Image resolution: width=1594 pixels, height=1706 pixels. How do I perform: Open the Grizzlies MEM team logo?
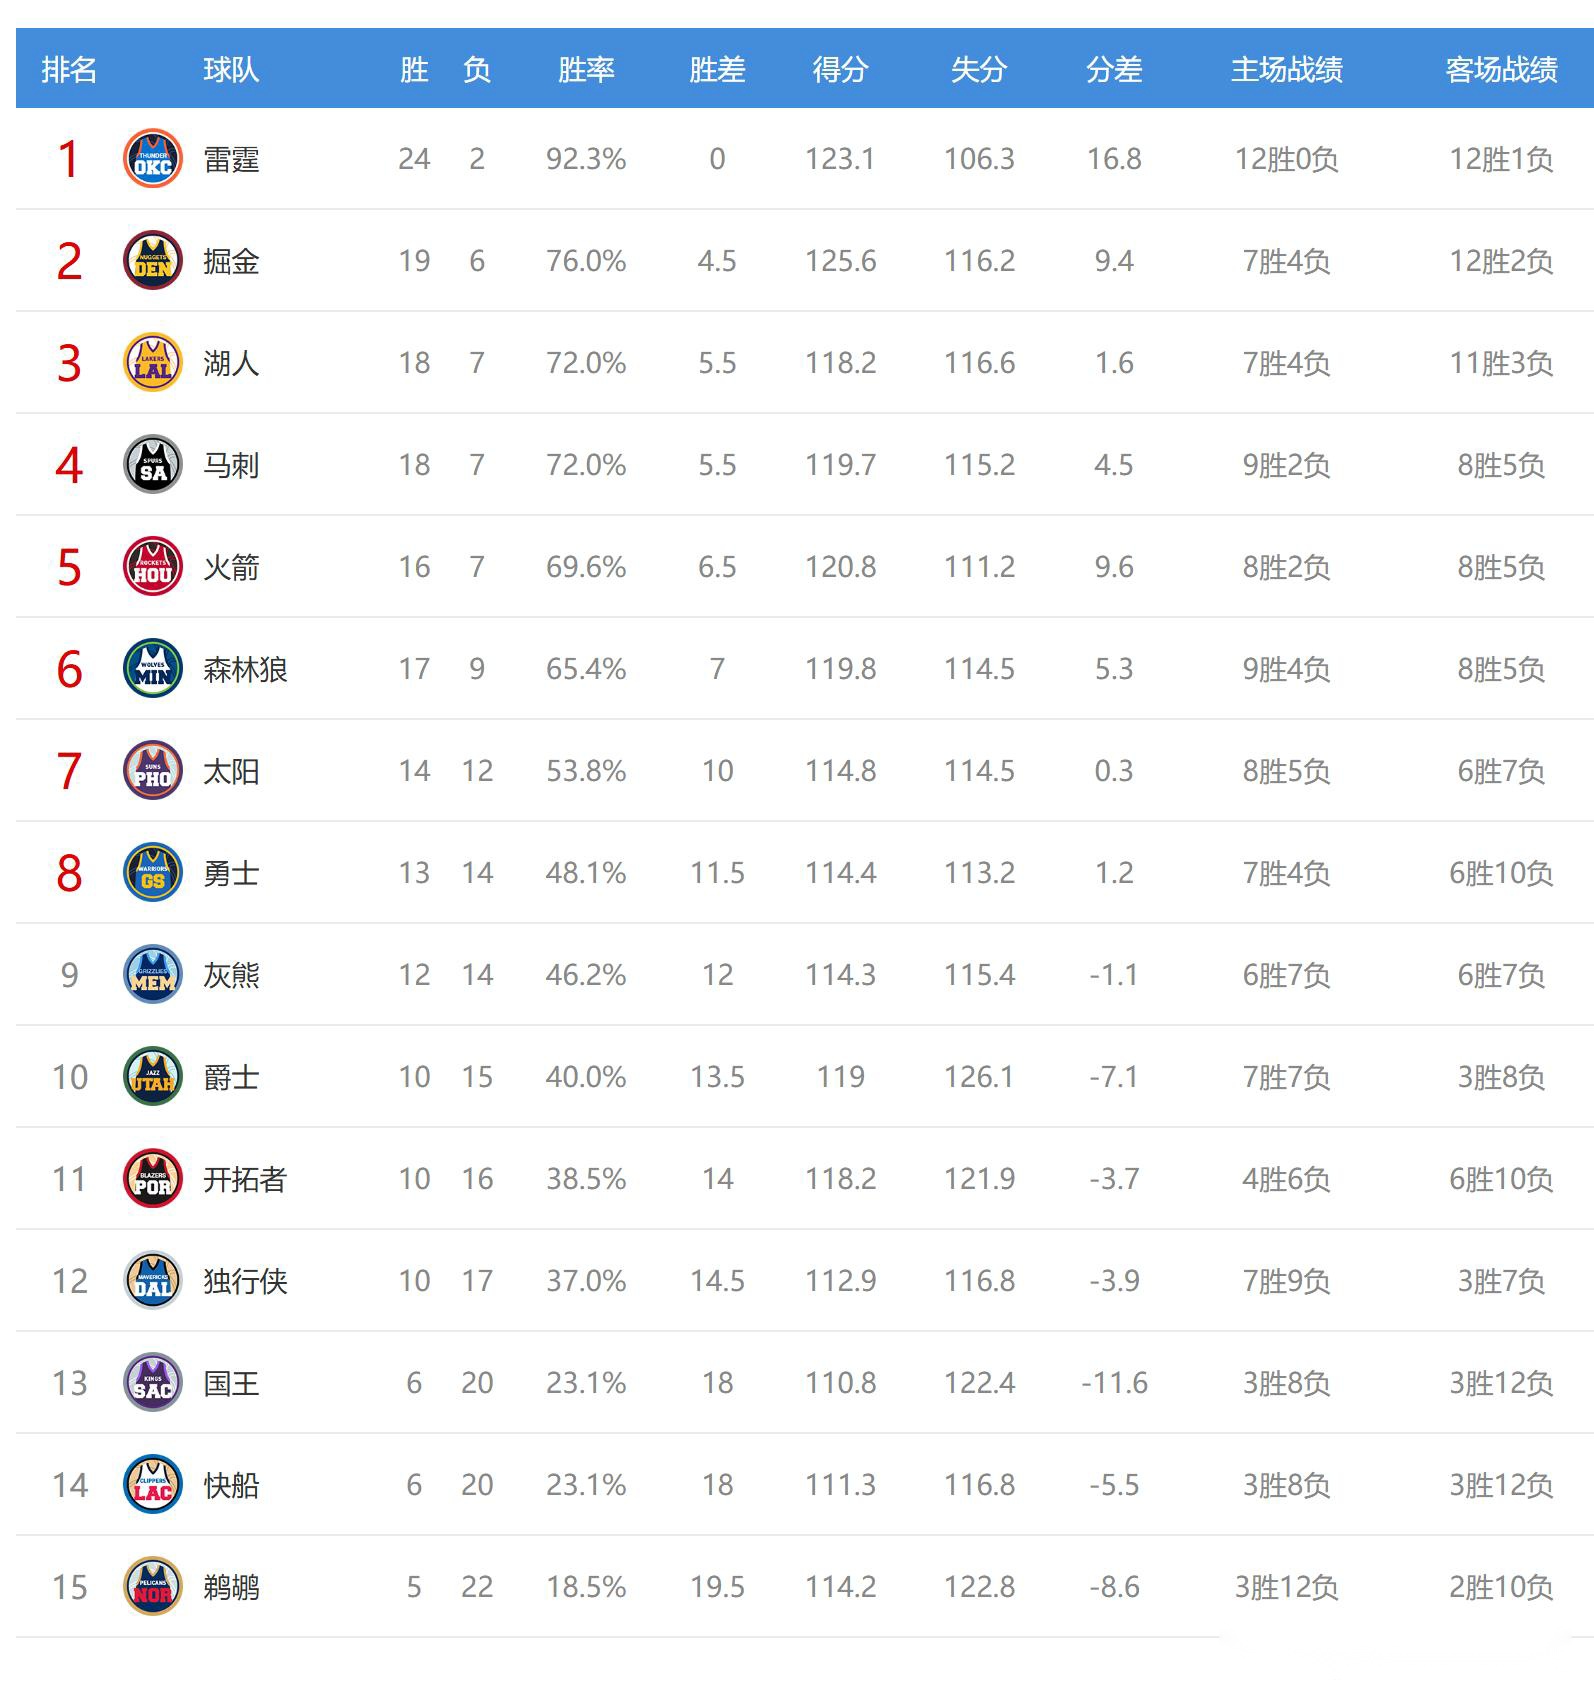(x=152, y=975)
